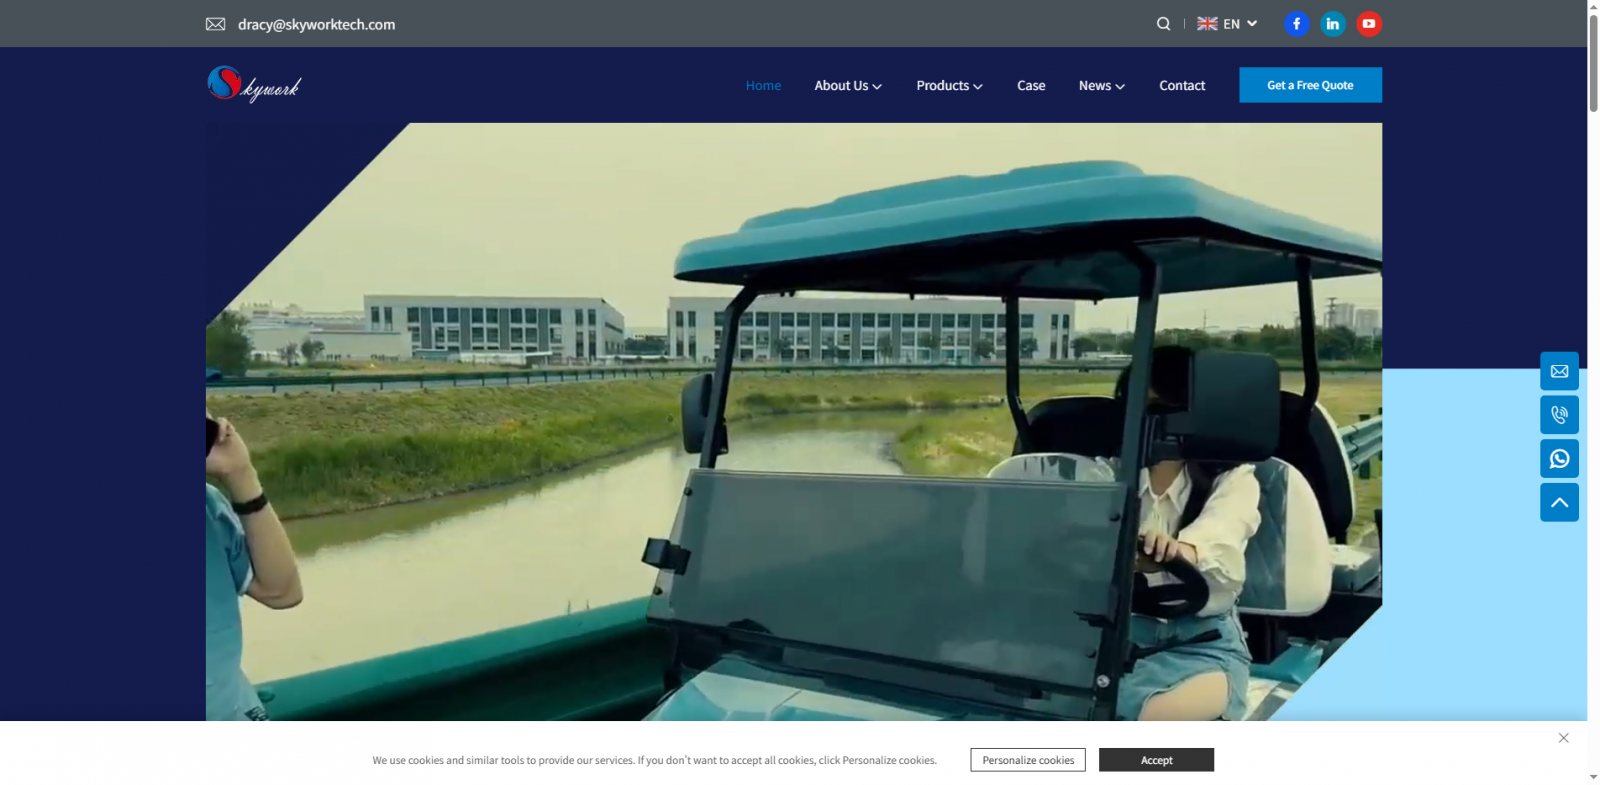Click the Personalize cookies button
The width and height of the screenshot is (1600, 785).
(1027, 760)
